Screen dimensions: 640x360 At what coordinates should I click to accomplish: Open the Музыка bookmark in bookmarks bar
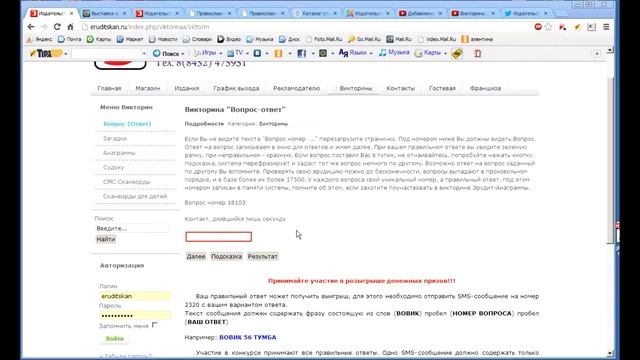260,39
